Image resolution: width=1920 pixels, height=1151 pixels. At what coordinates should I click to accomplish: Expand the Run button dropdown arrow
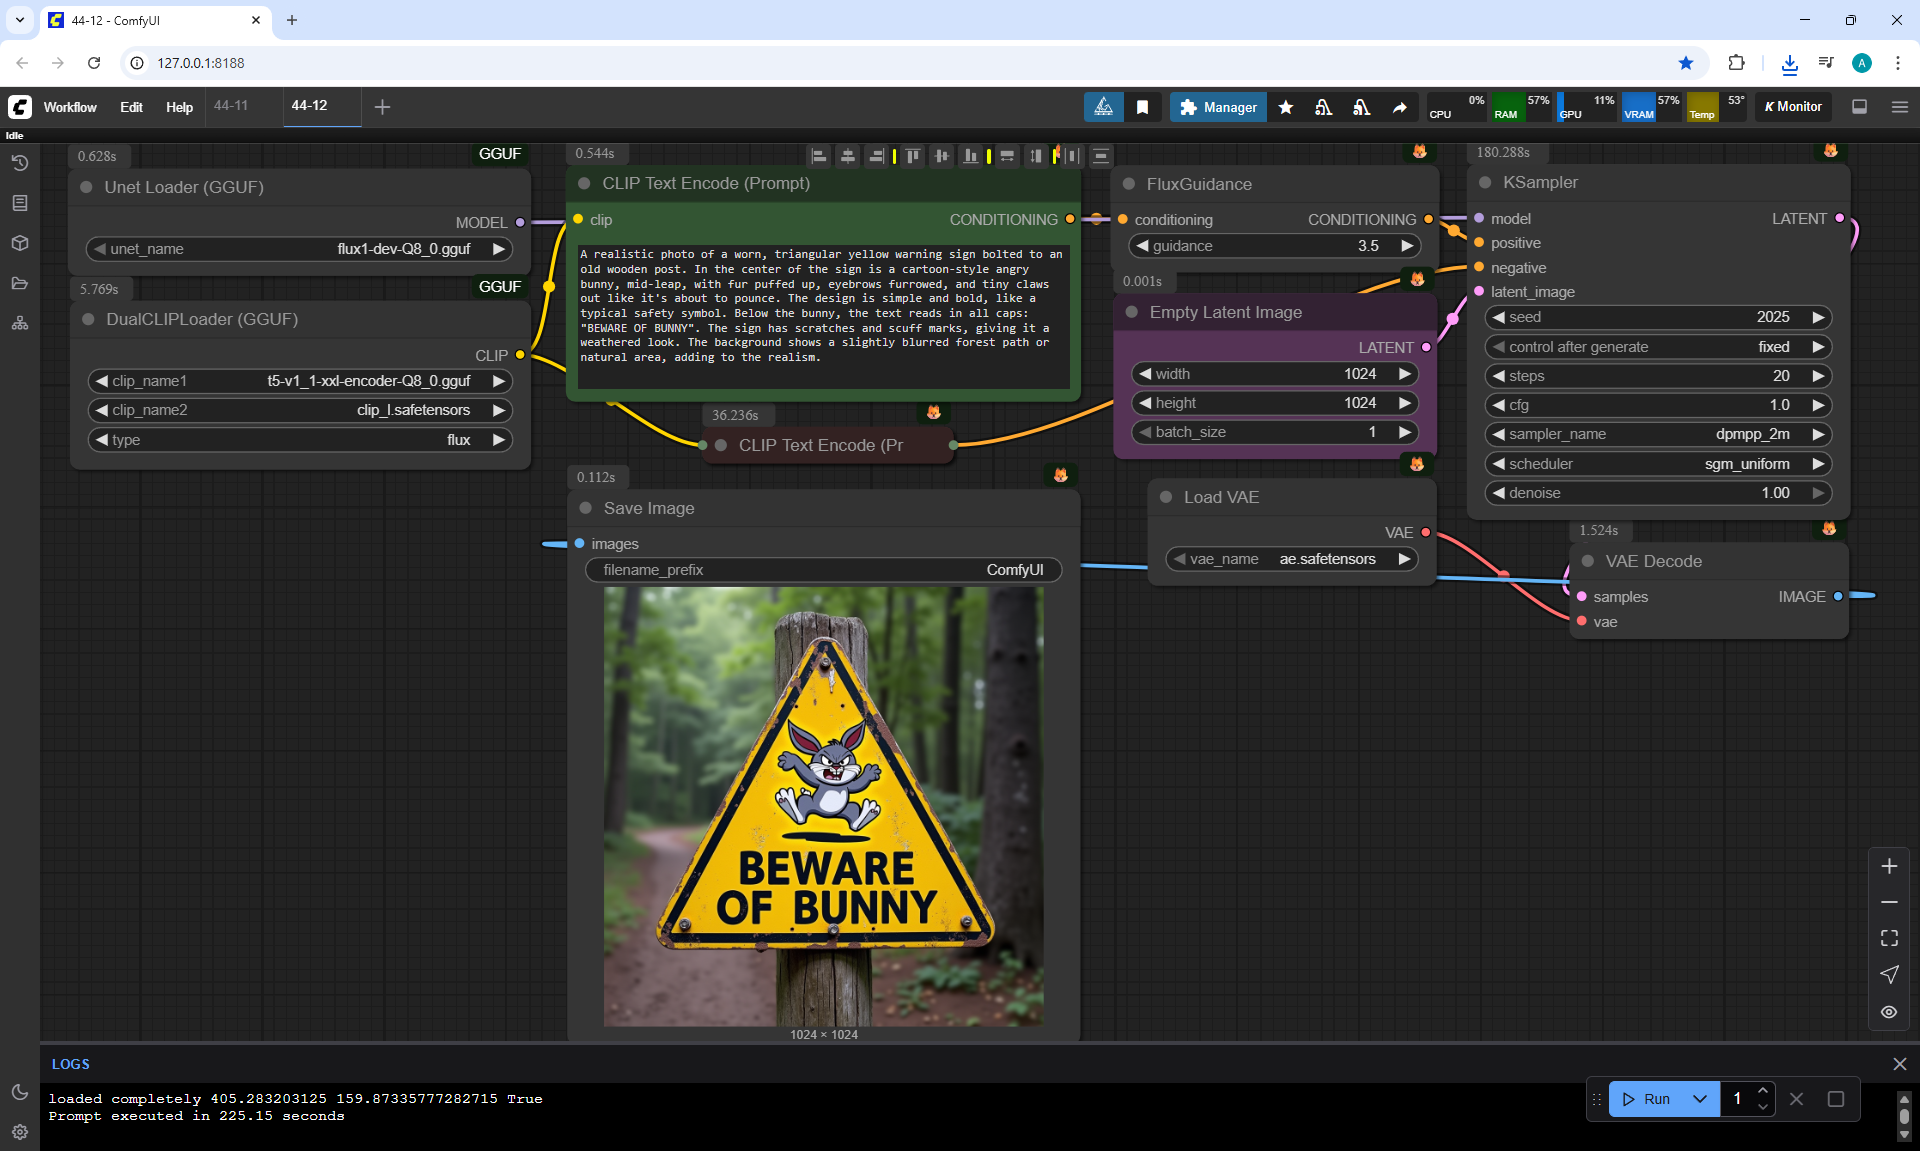click(x=1700, y=1099)
